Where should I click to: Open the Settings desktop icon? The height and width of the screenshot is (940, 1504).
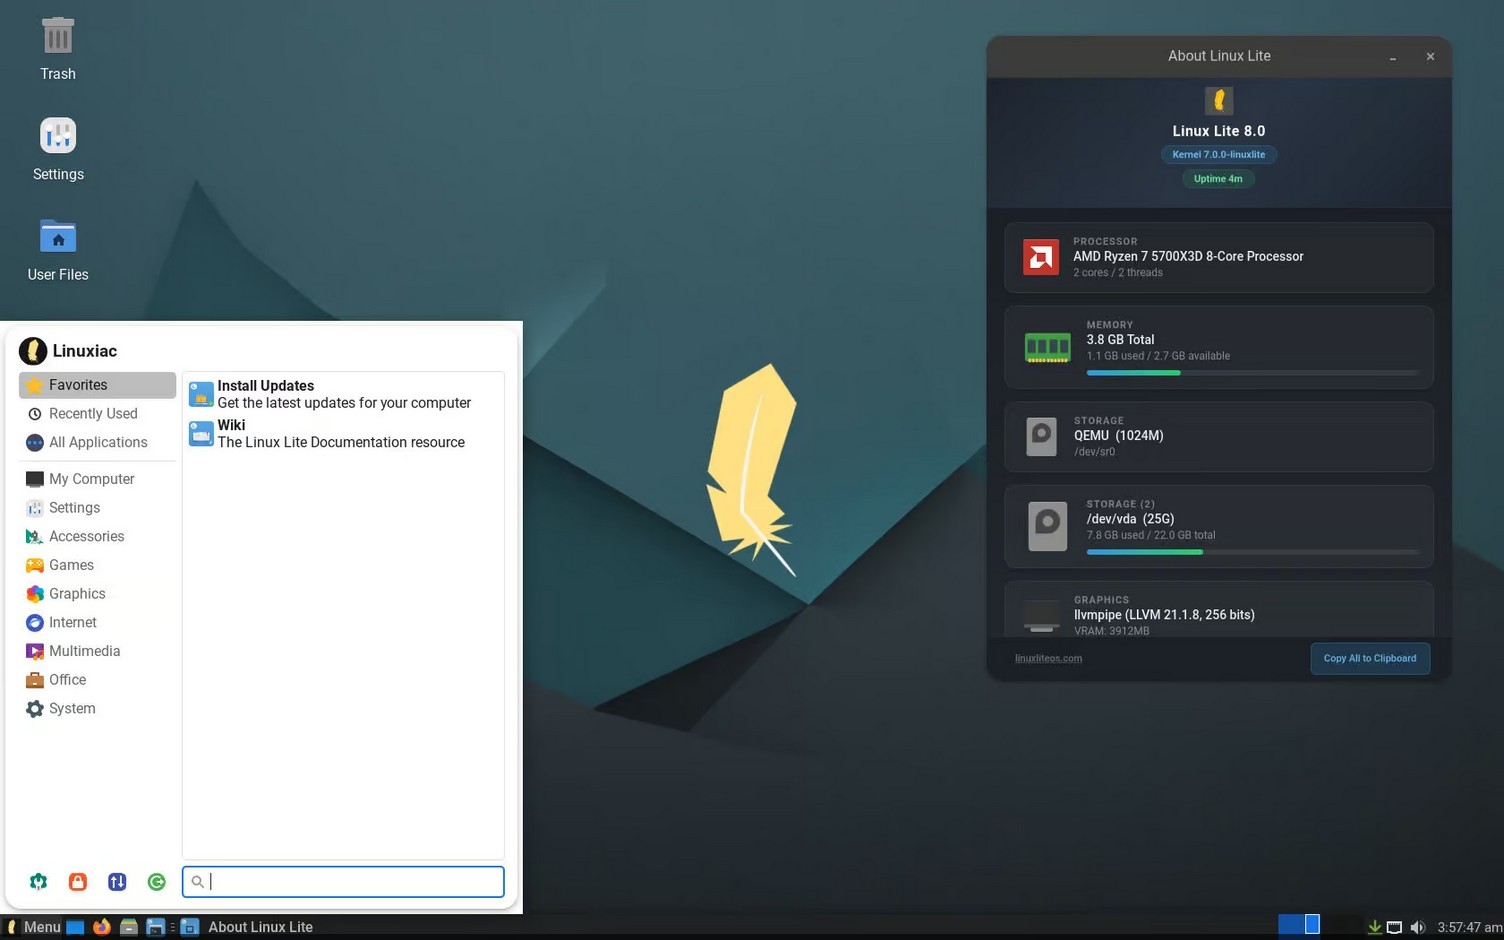click(58, 149)
